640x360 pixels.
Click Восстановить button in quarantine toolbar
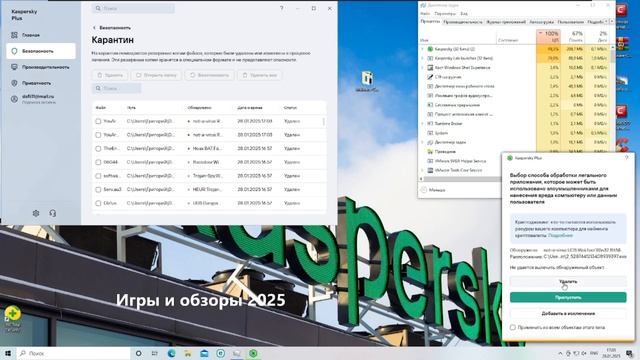(209, 75)
